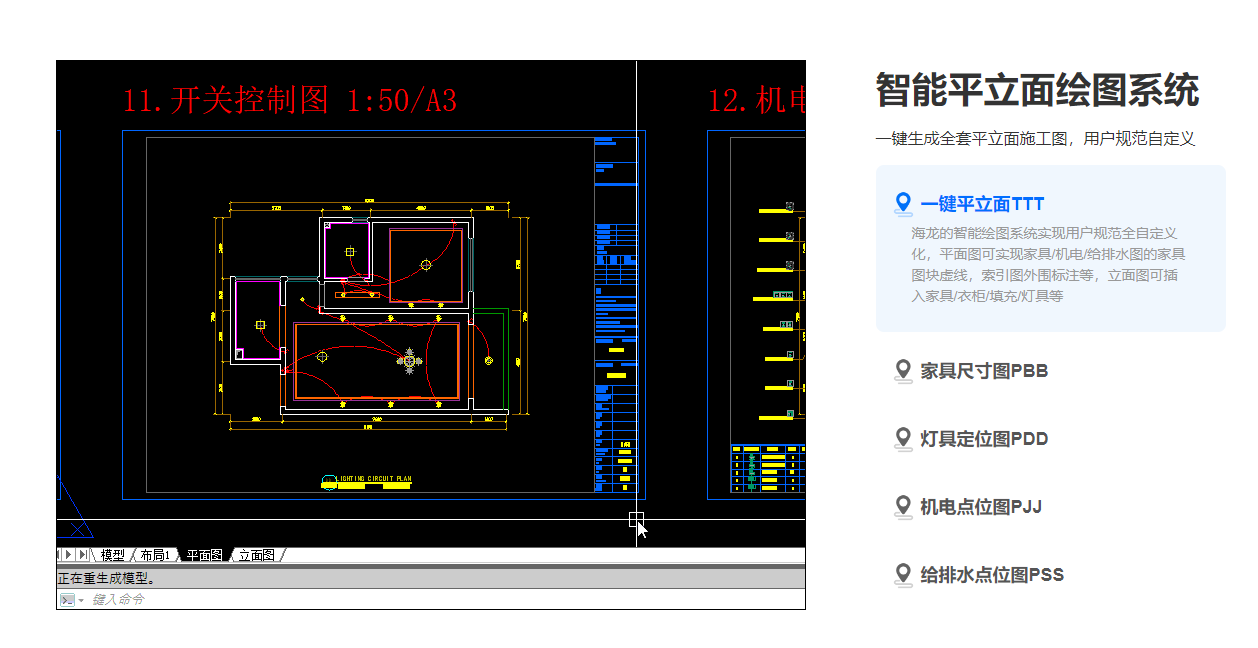
Task: Select the 平面图 tab
Action: point(205,554)
